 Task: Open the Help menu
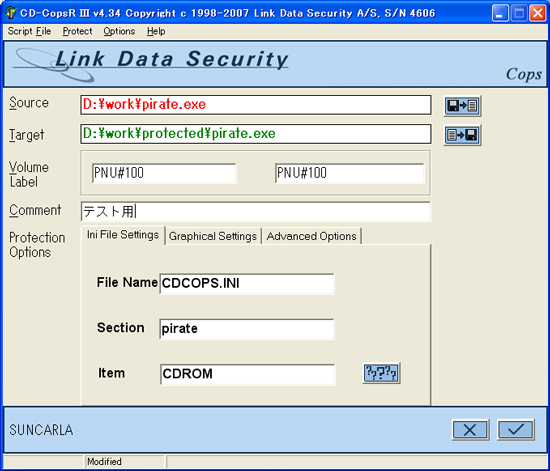pyautogui.click(x=156, y=31)
